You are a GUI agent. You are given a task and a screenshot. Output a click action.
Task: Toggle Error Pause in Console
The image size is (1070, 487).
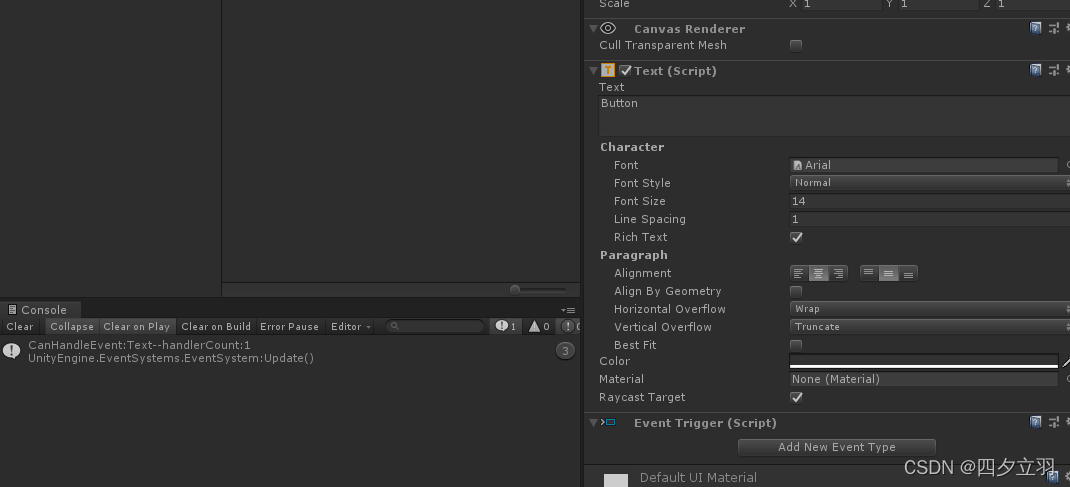(x=289, y=326)
